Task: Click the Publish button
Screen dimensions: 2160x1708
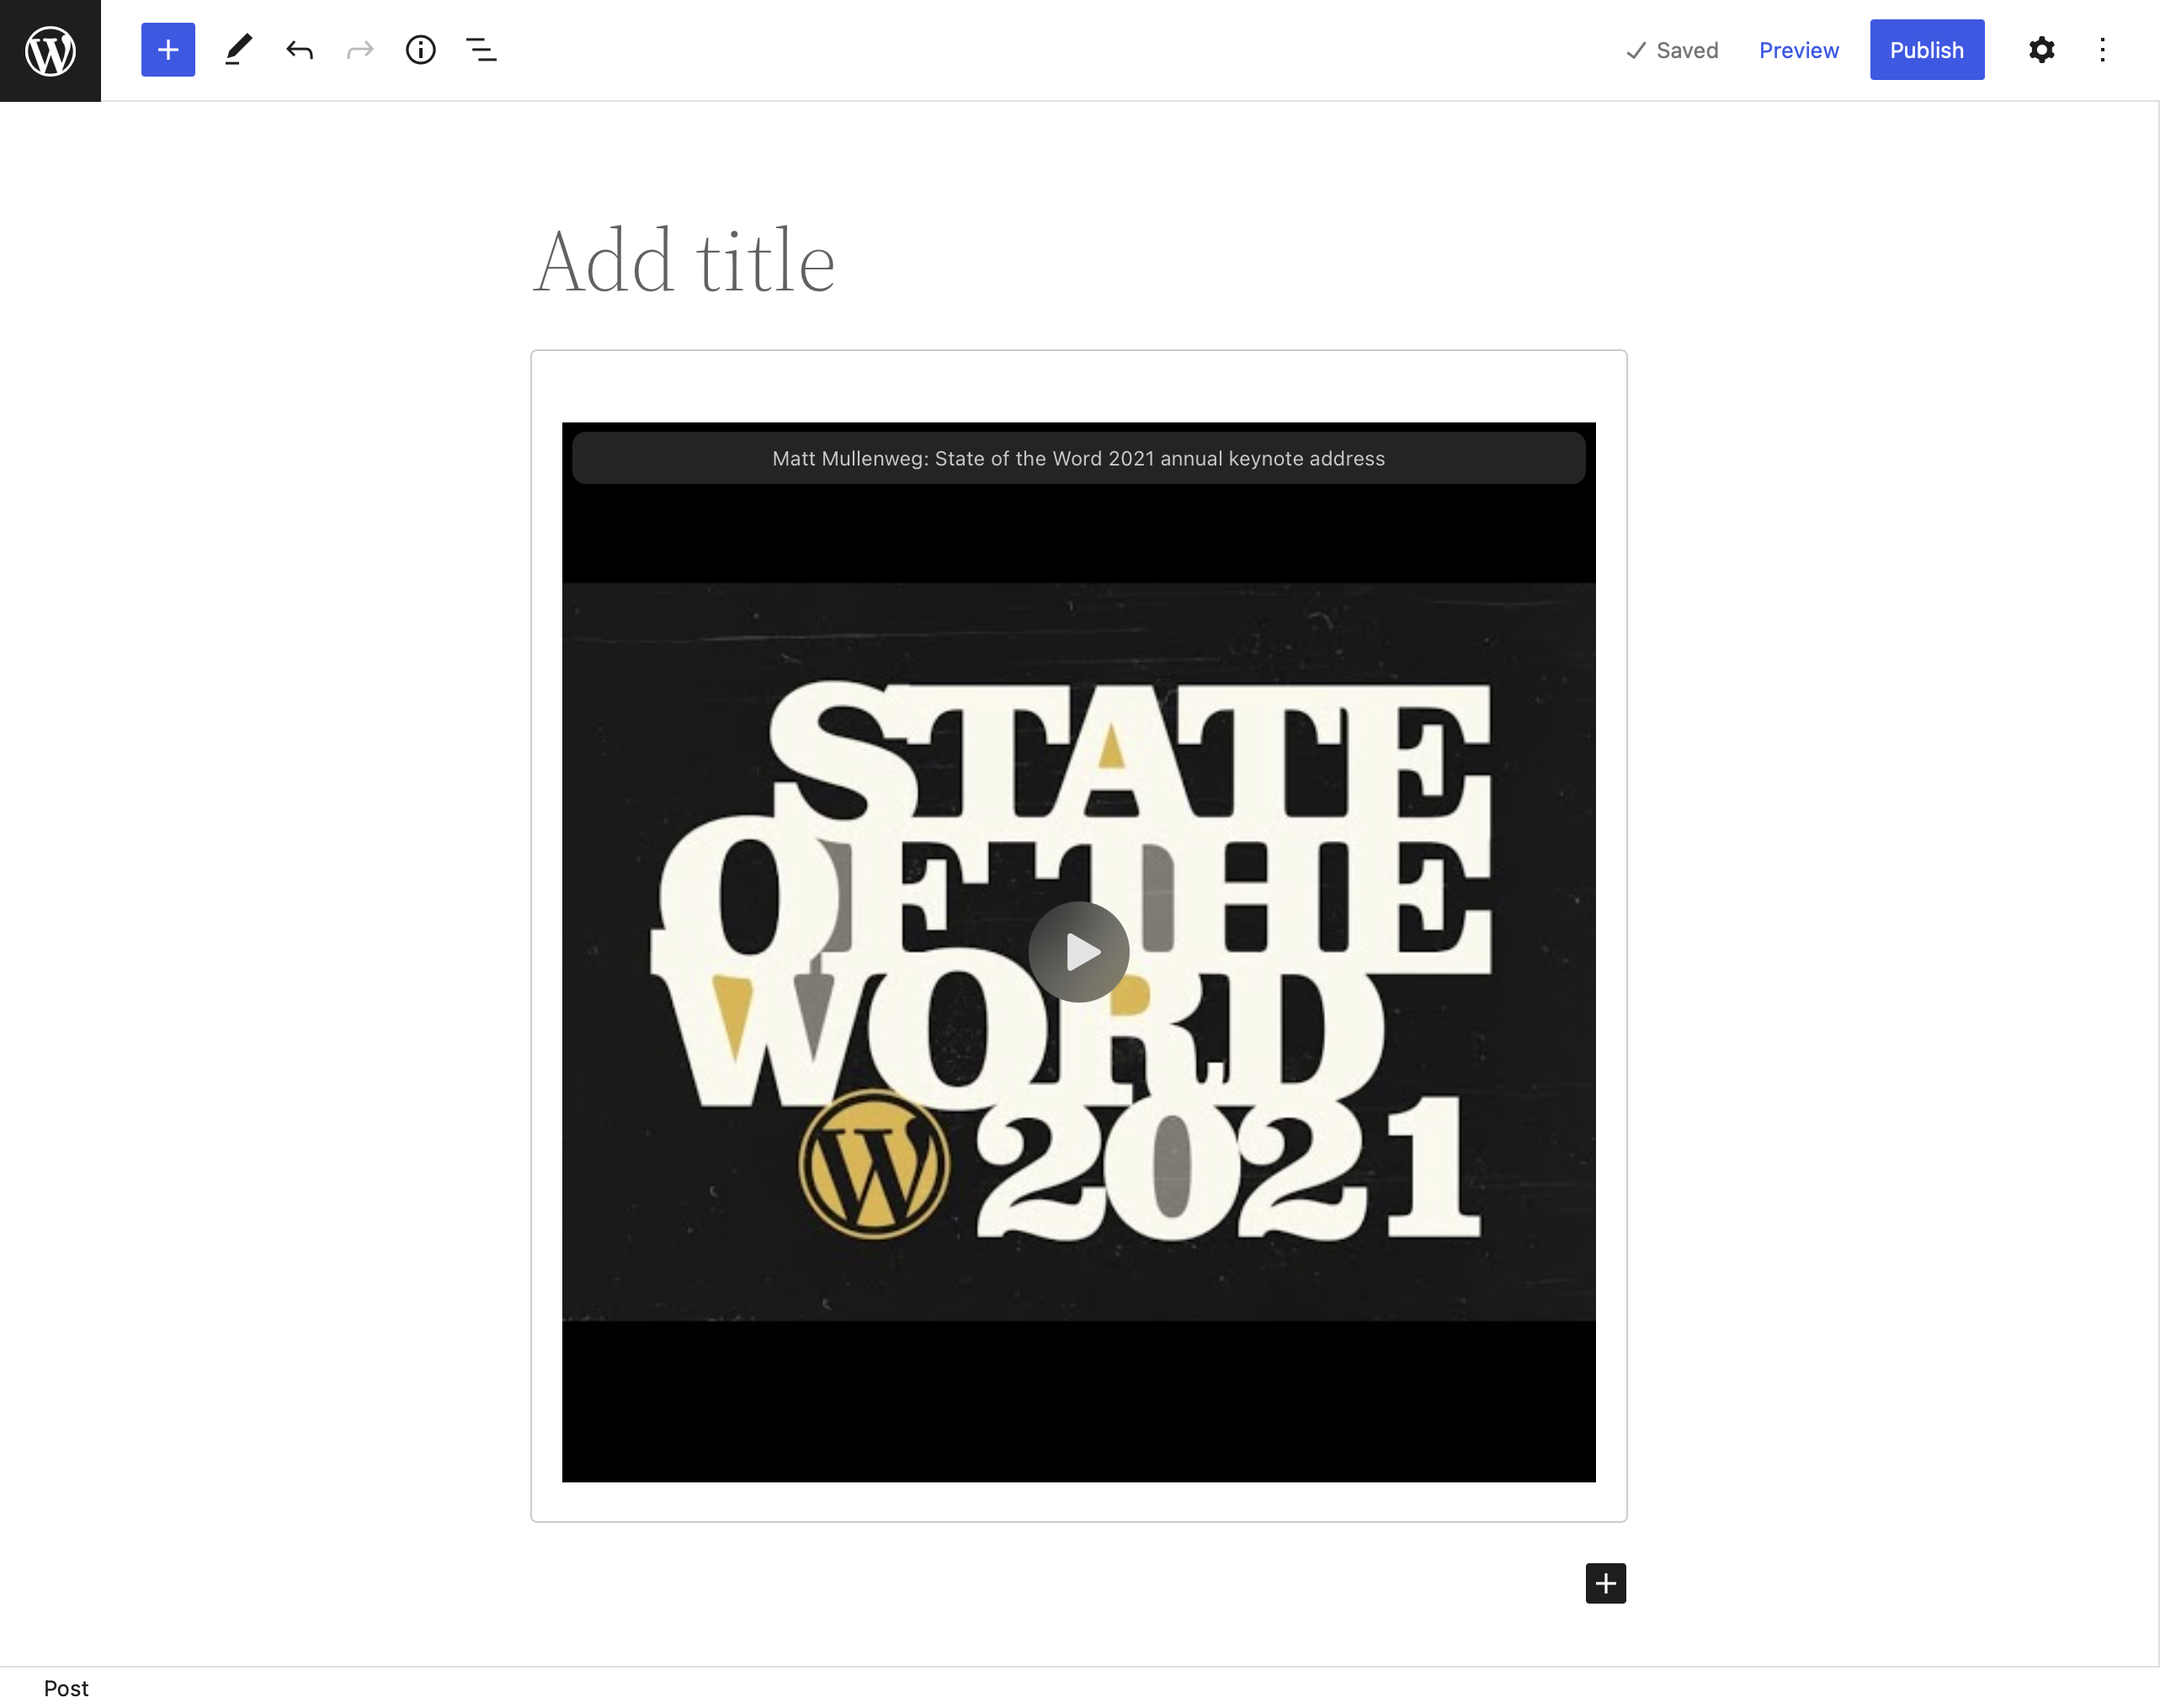Action: pyautogui.click(x=1927, y=49)
